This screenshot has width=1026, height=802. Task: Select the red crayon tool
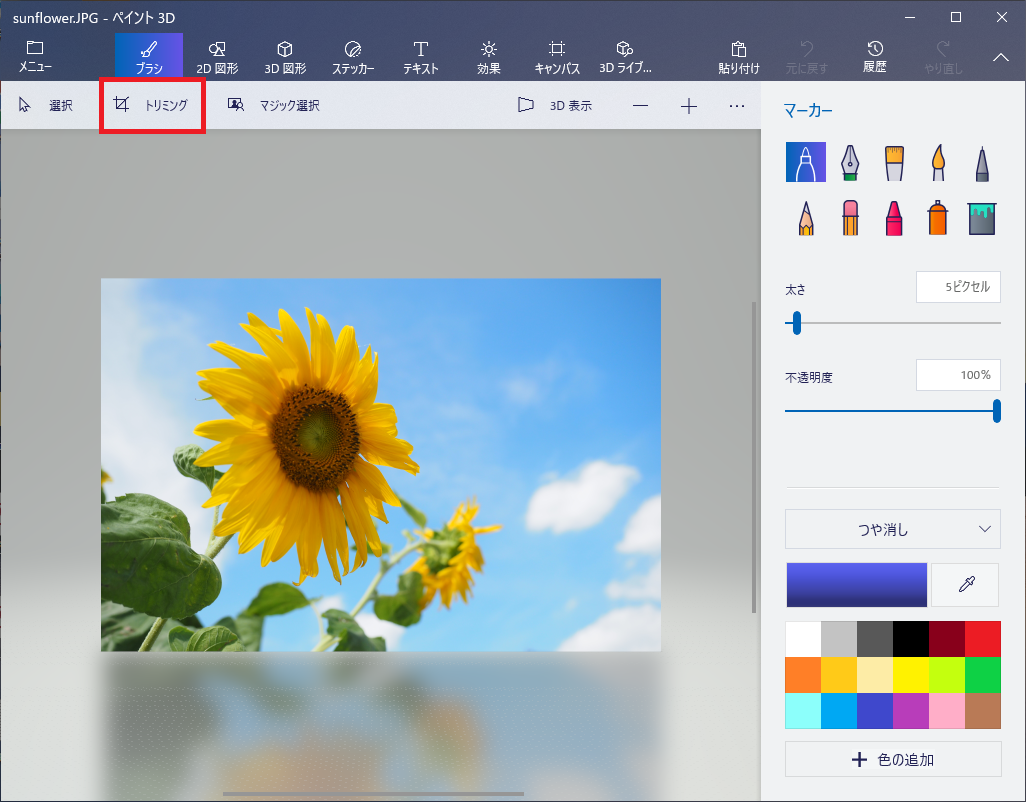pos(894,217)
